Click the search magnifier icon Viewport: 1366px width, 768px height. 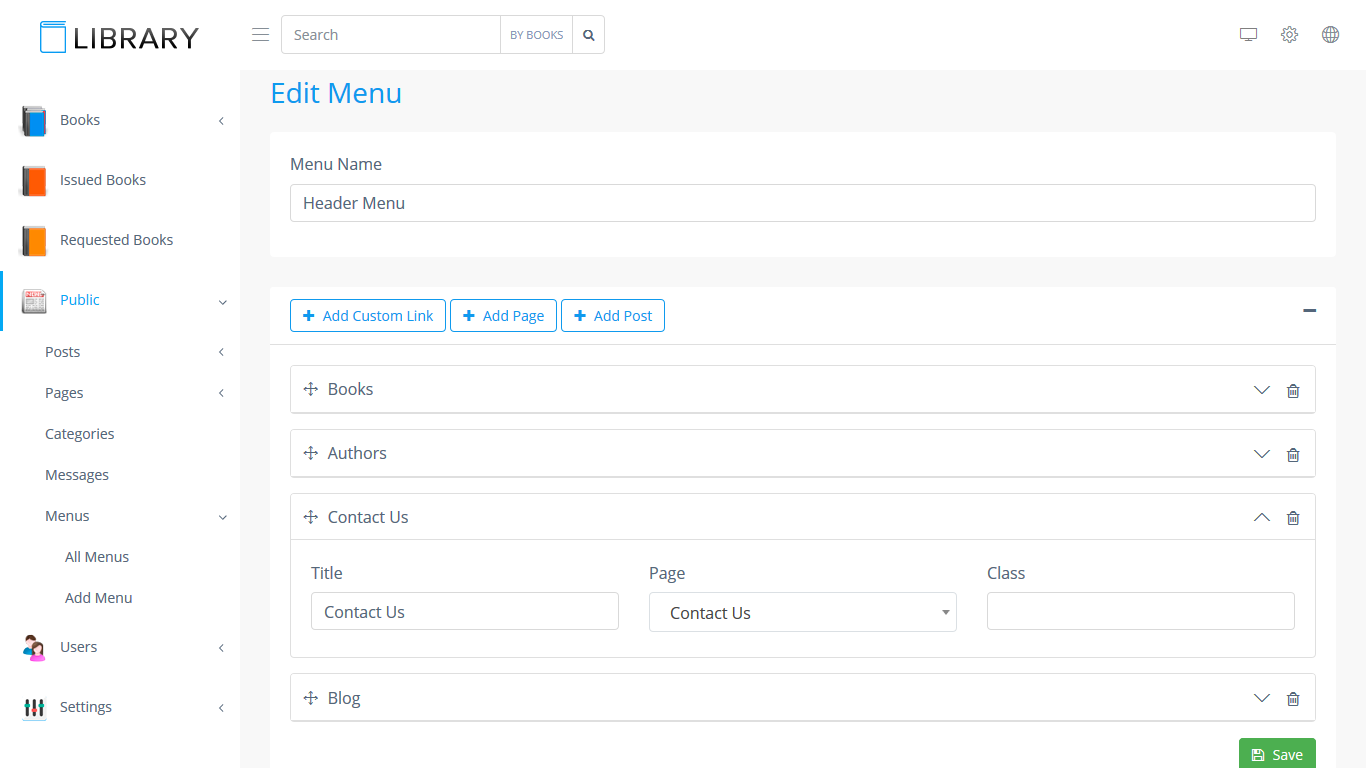click(x=588, y=35)
